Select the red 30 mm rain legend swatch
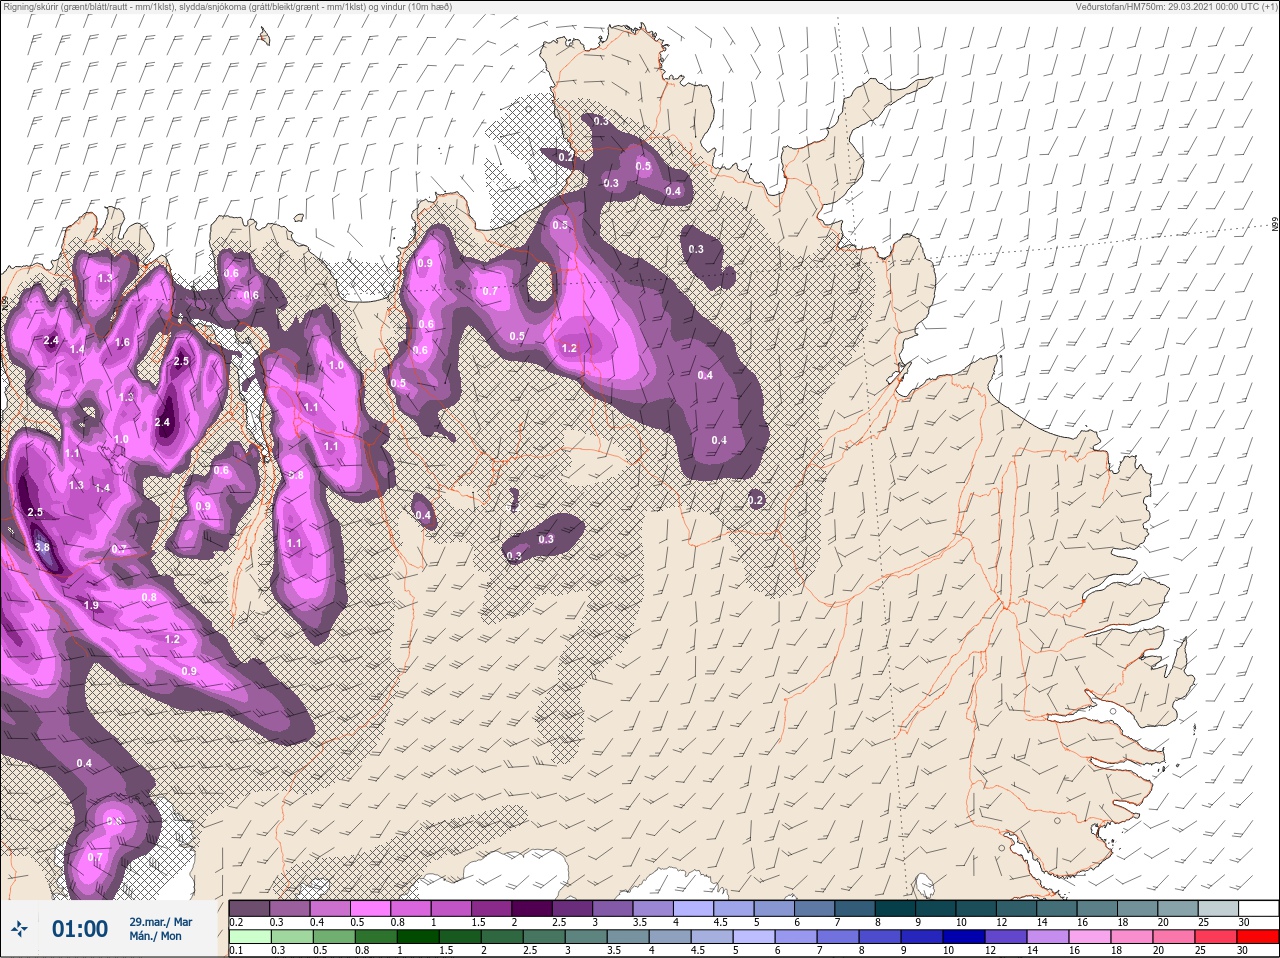This screenshot has width=1280, height=958. [1258, 937]
